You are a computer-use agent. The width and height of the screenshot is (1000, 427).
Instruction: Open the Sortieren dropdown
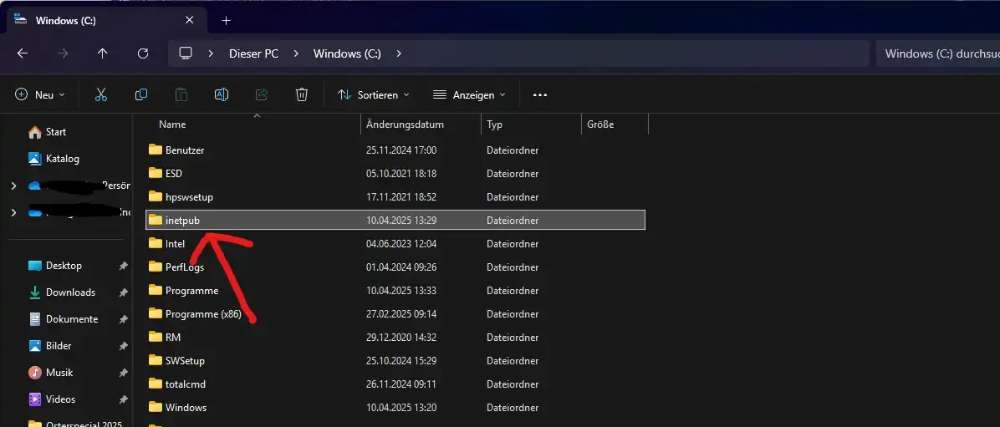click(x=374, y=95)
